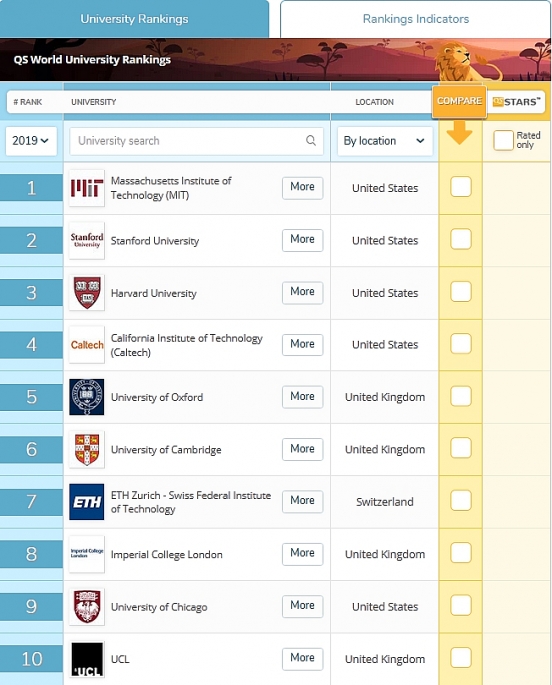
Task: Click United States in Chicago's row
Action: tap(385, 606)
